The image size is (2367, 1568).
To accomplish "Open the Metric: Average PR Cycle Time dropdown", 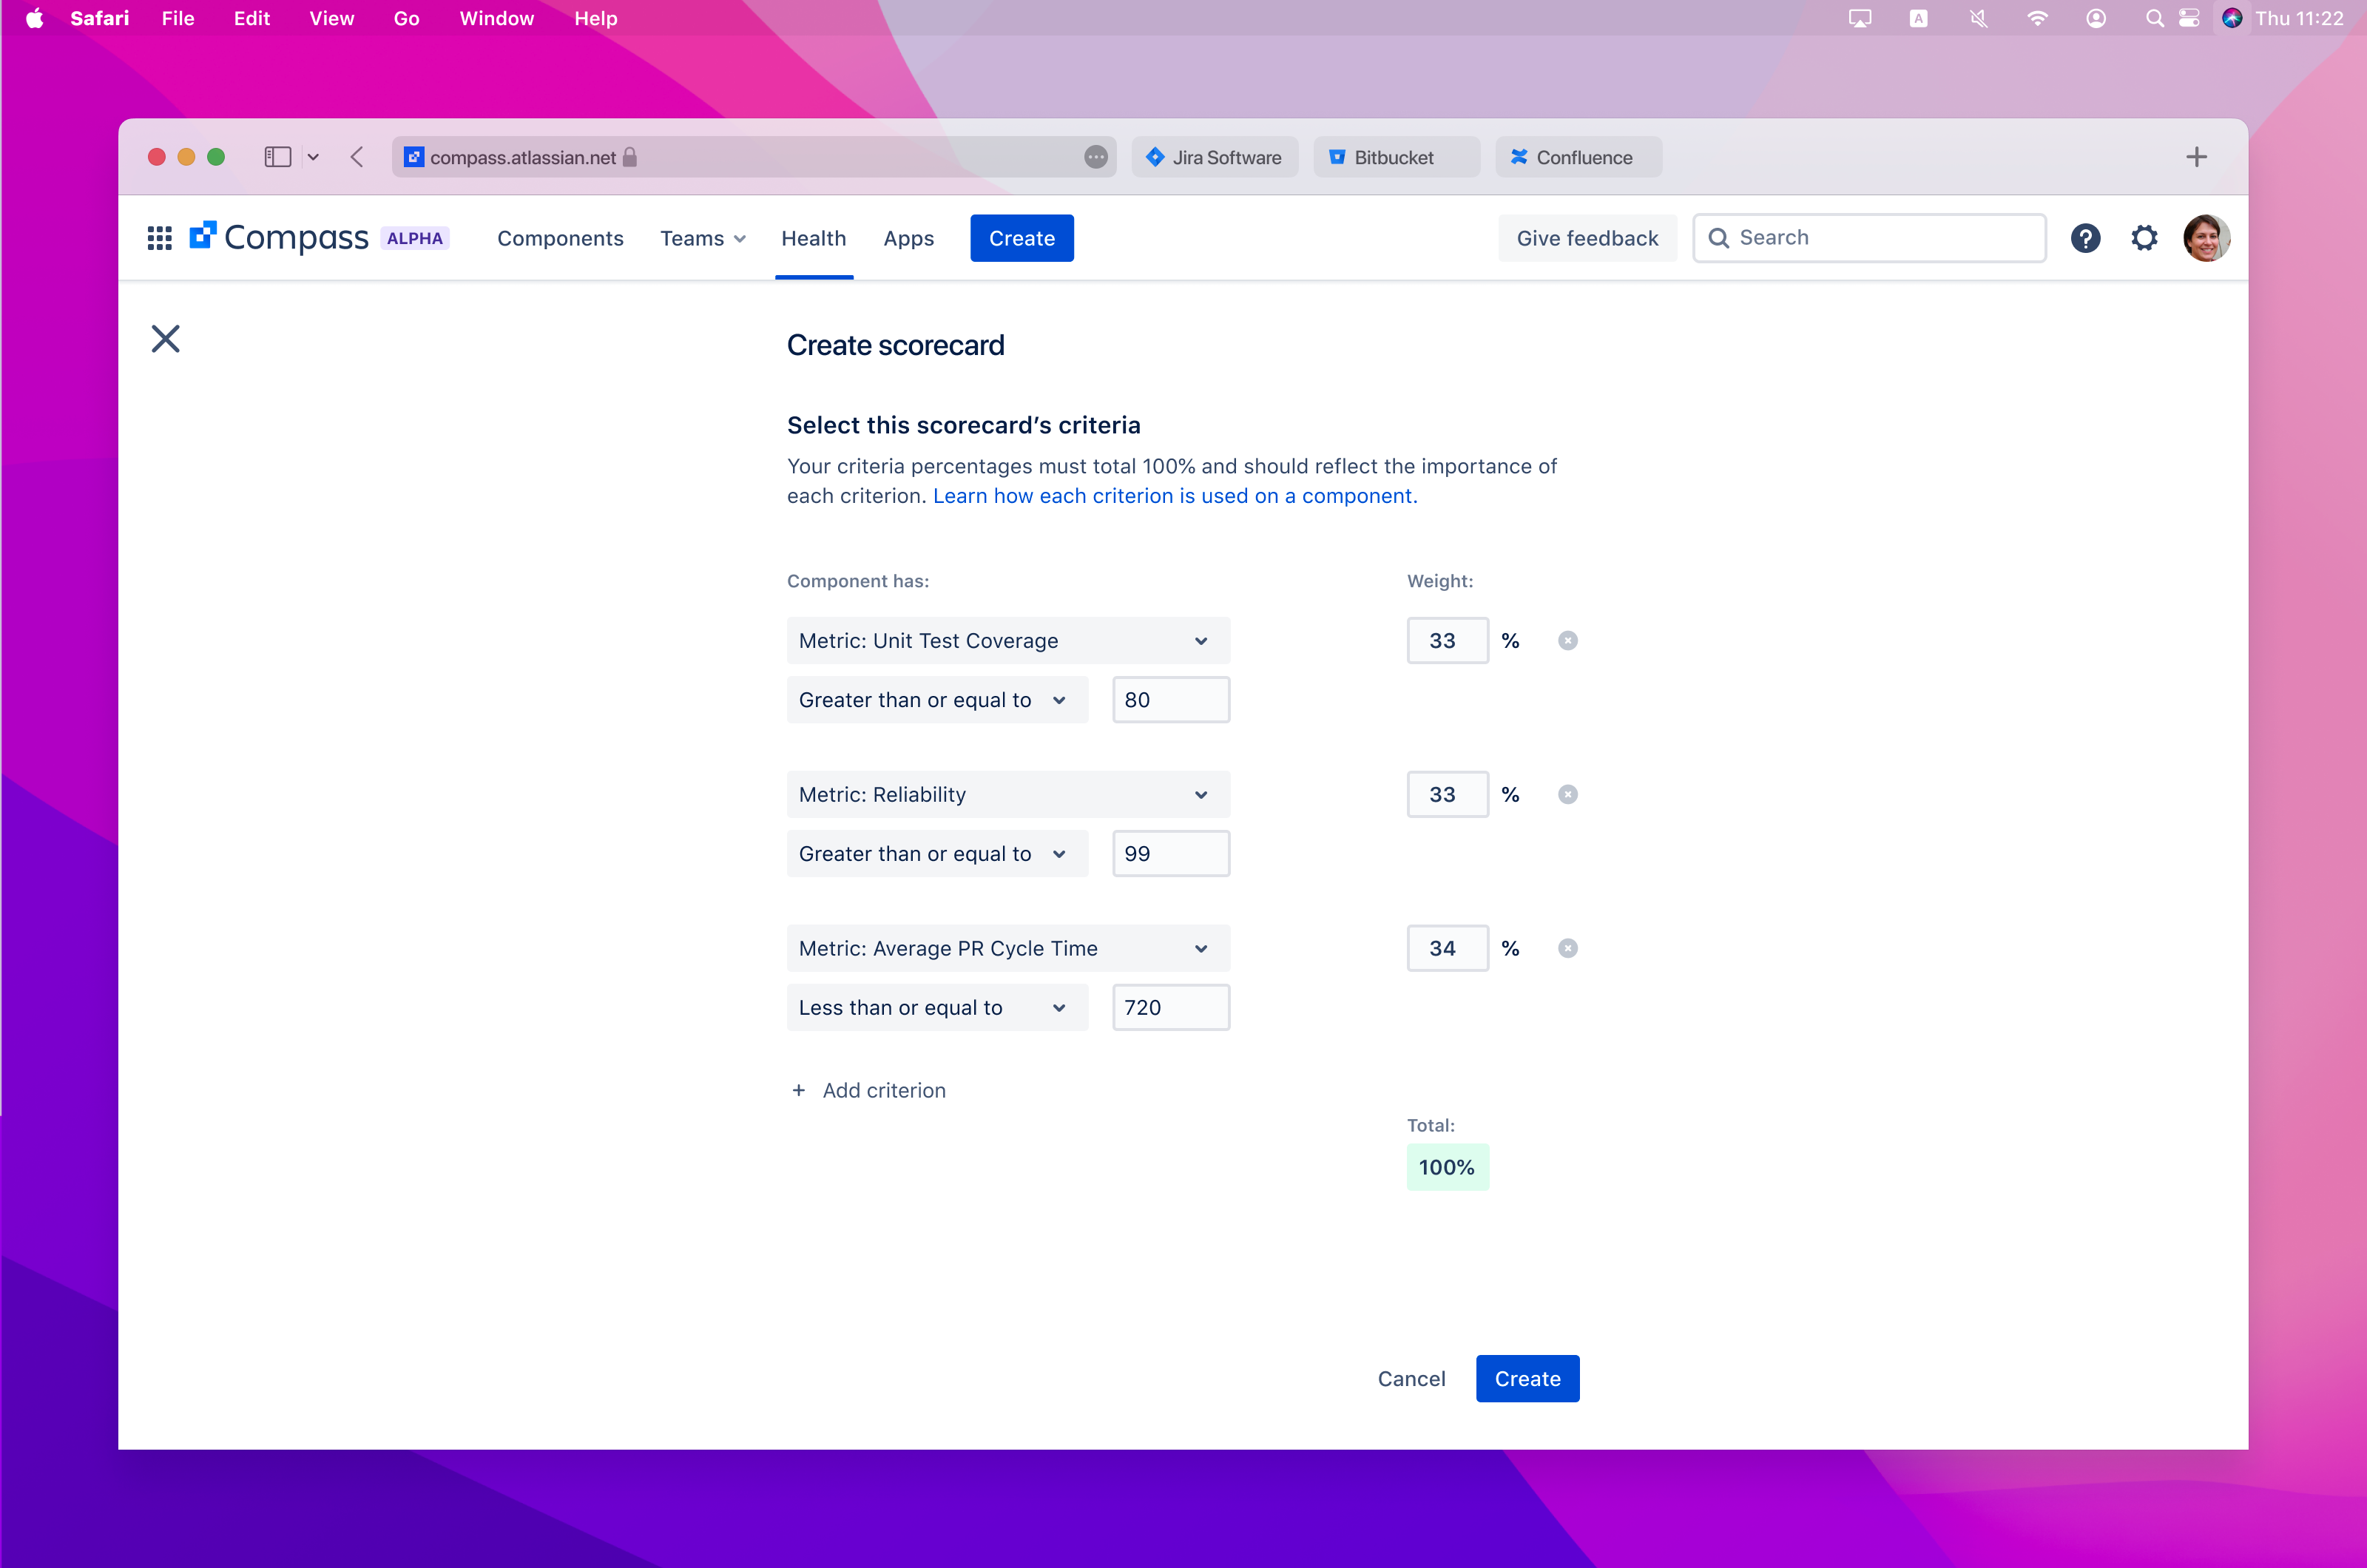I will click(1008, 948).
